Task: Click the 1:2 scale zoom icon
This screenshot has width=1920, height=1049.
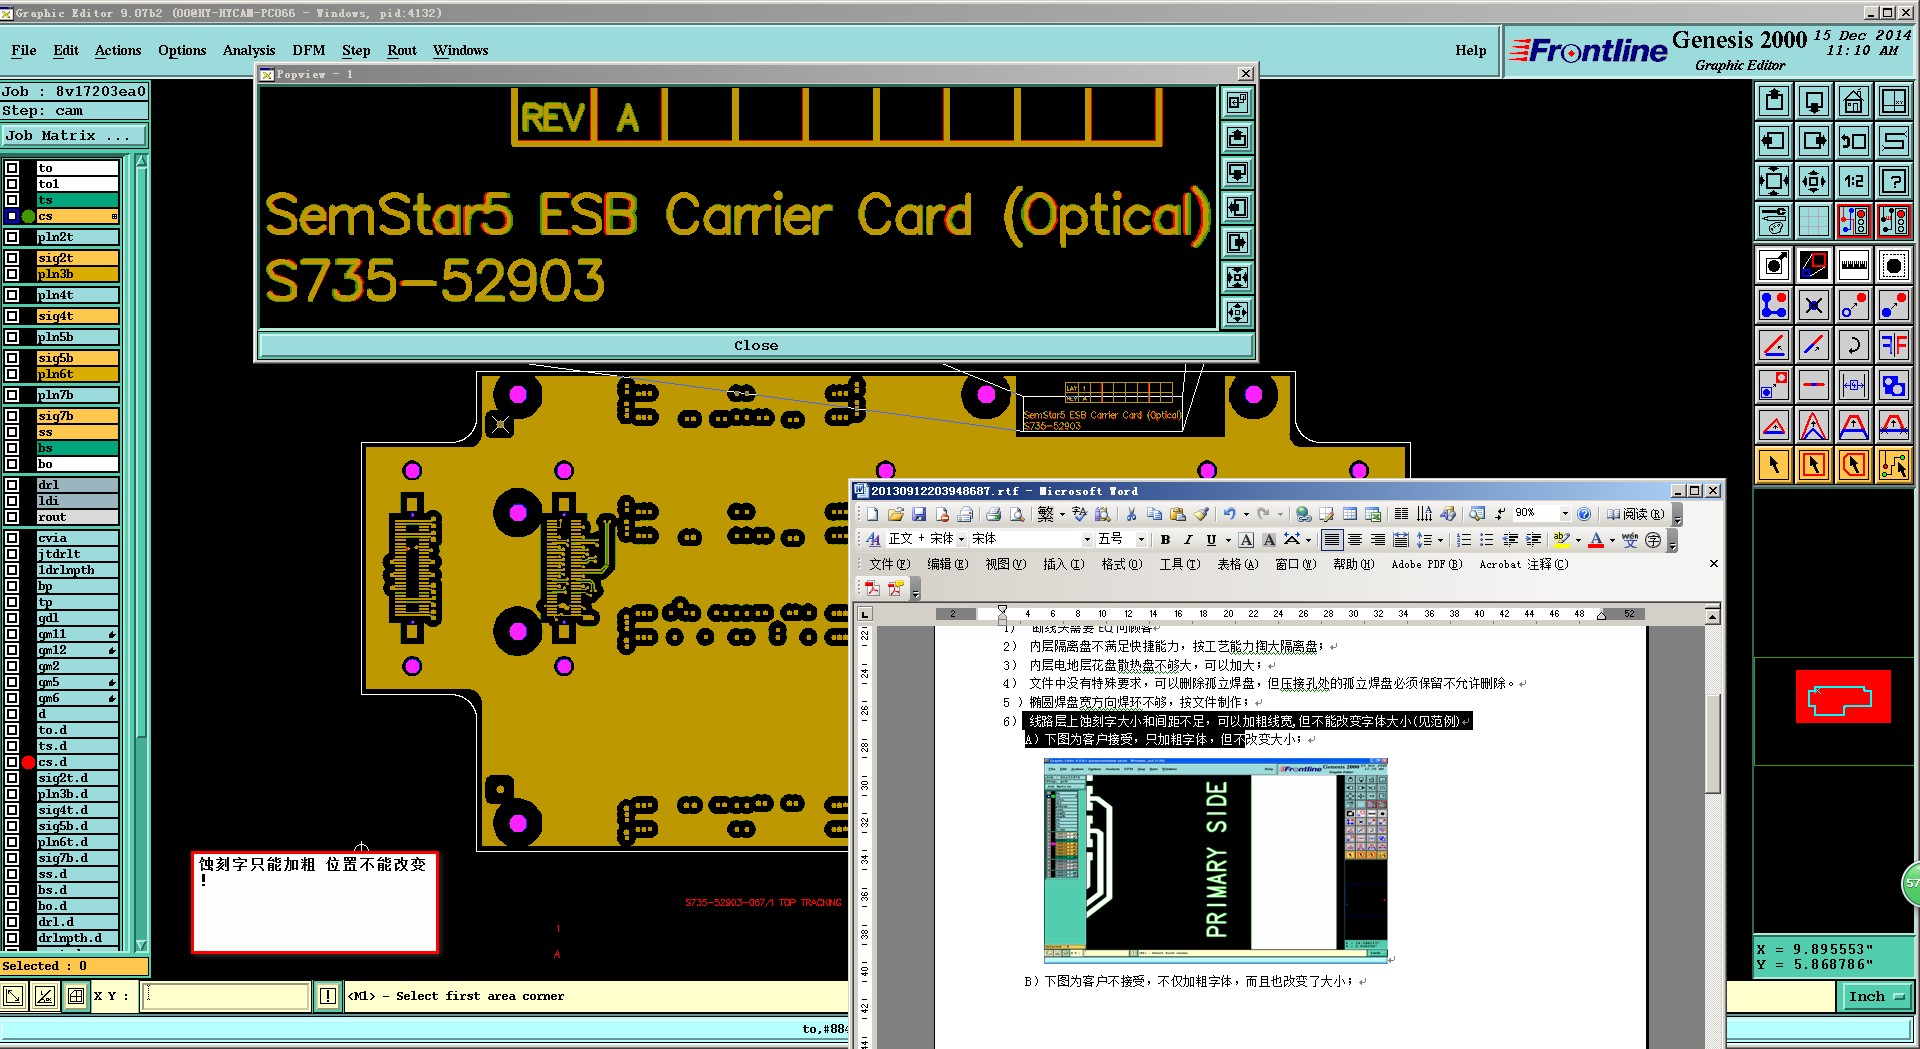Action: point(1853,181)
